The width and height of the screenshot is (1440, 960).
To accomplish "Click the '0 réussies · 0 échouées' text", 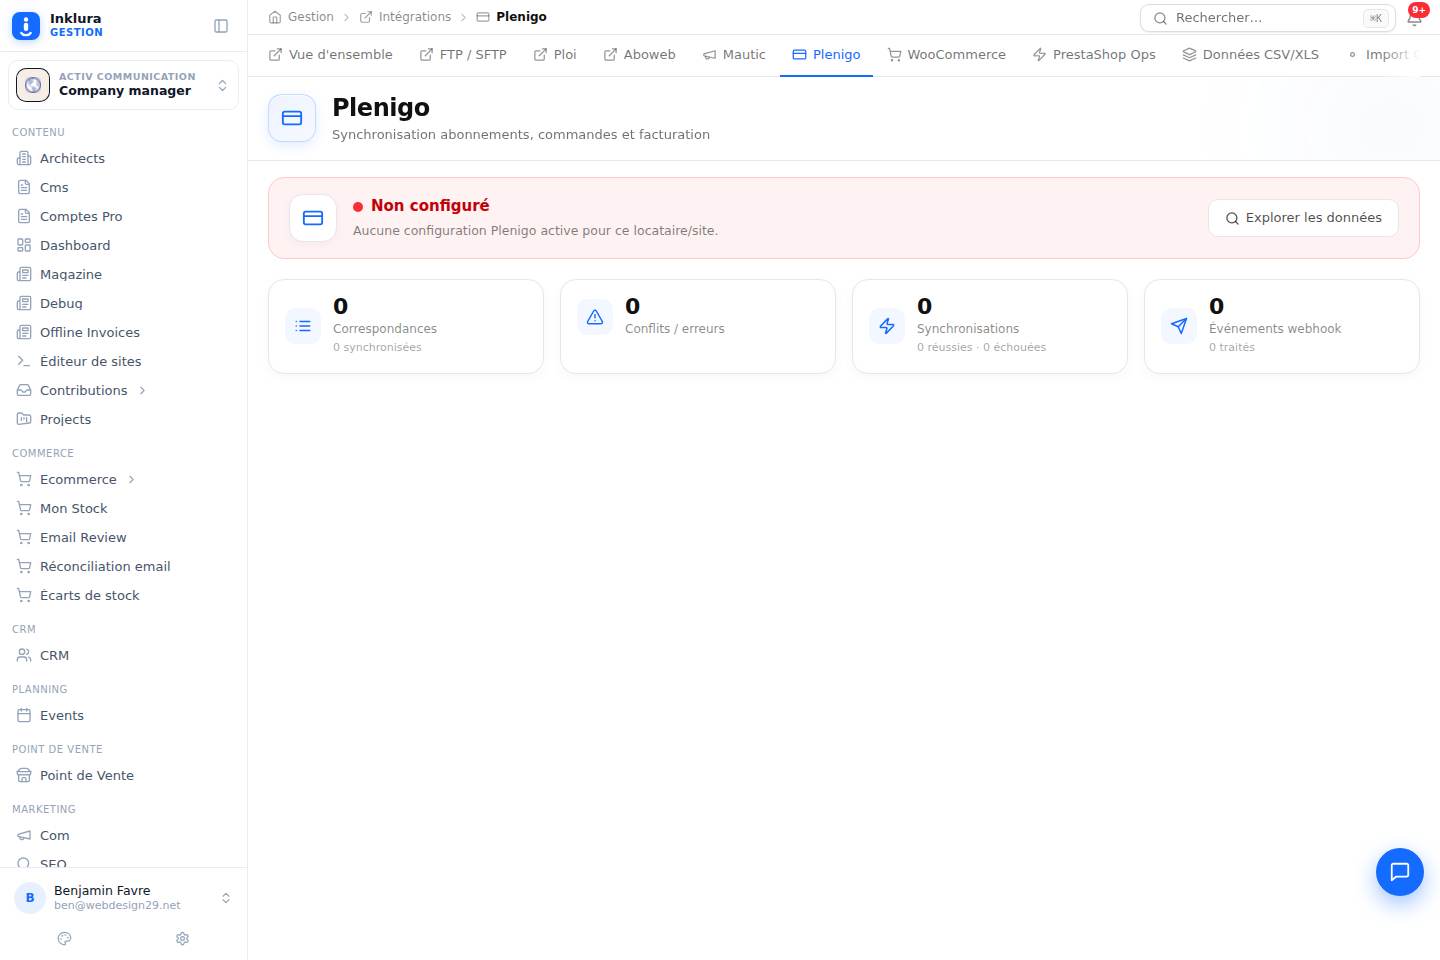I will [x=981, y=348].
